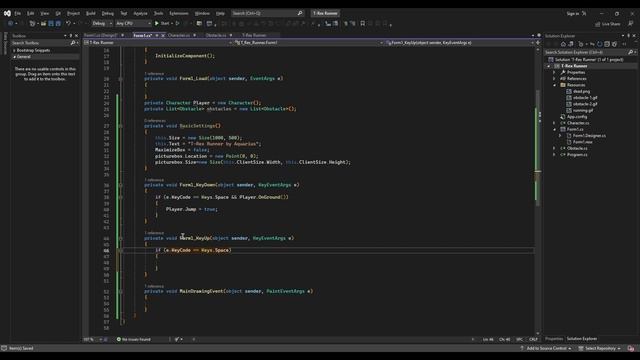Close the Toolbox panel
This screenshot has width=640, height=360.
(x=76, y=36)
